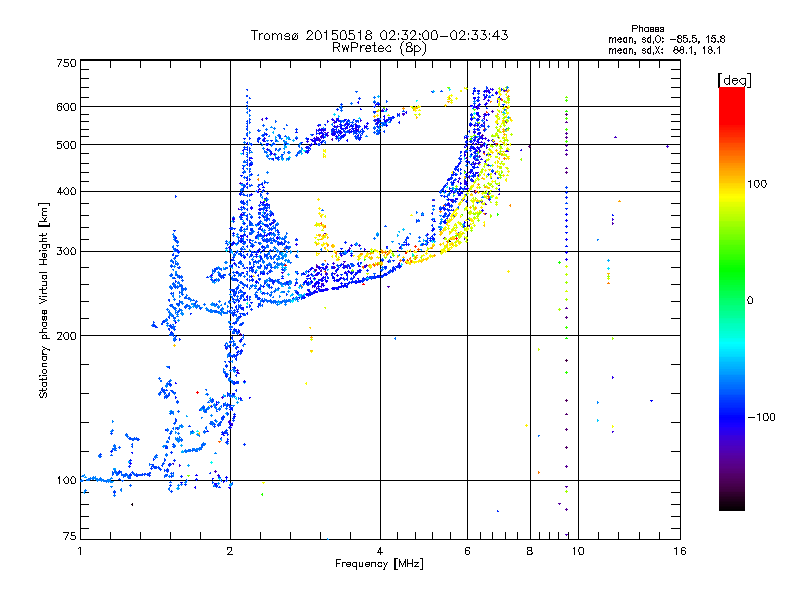The height and width of the screenshot is (600, 800).
Task: Click the y-axis tick label '400'
Action: point(67,191)
